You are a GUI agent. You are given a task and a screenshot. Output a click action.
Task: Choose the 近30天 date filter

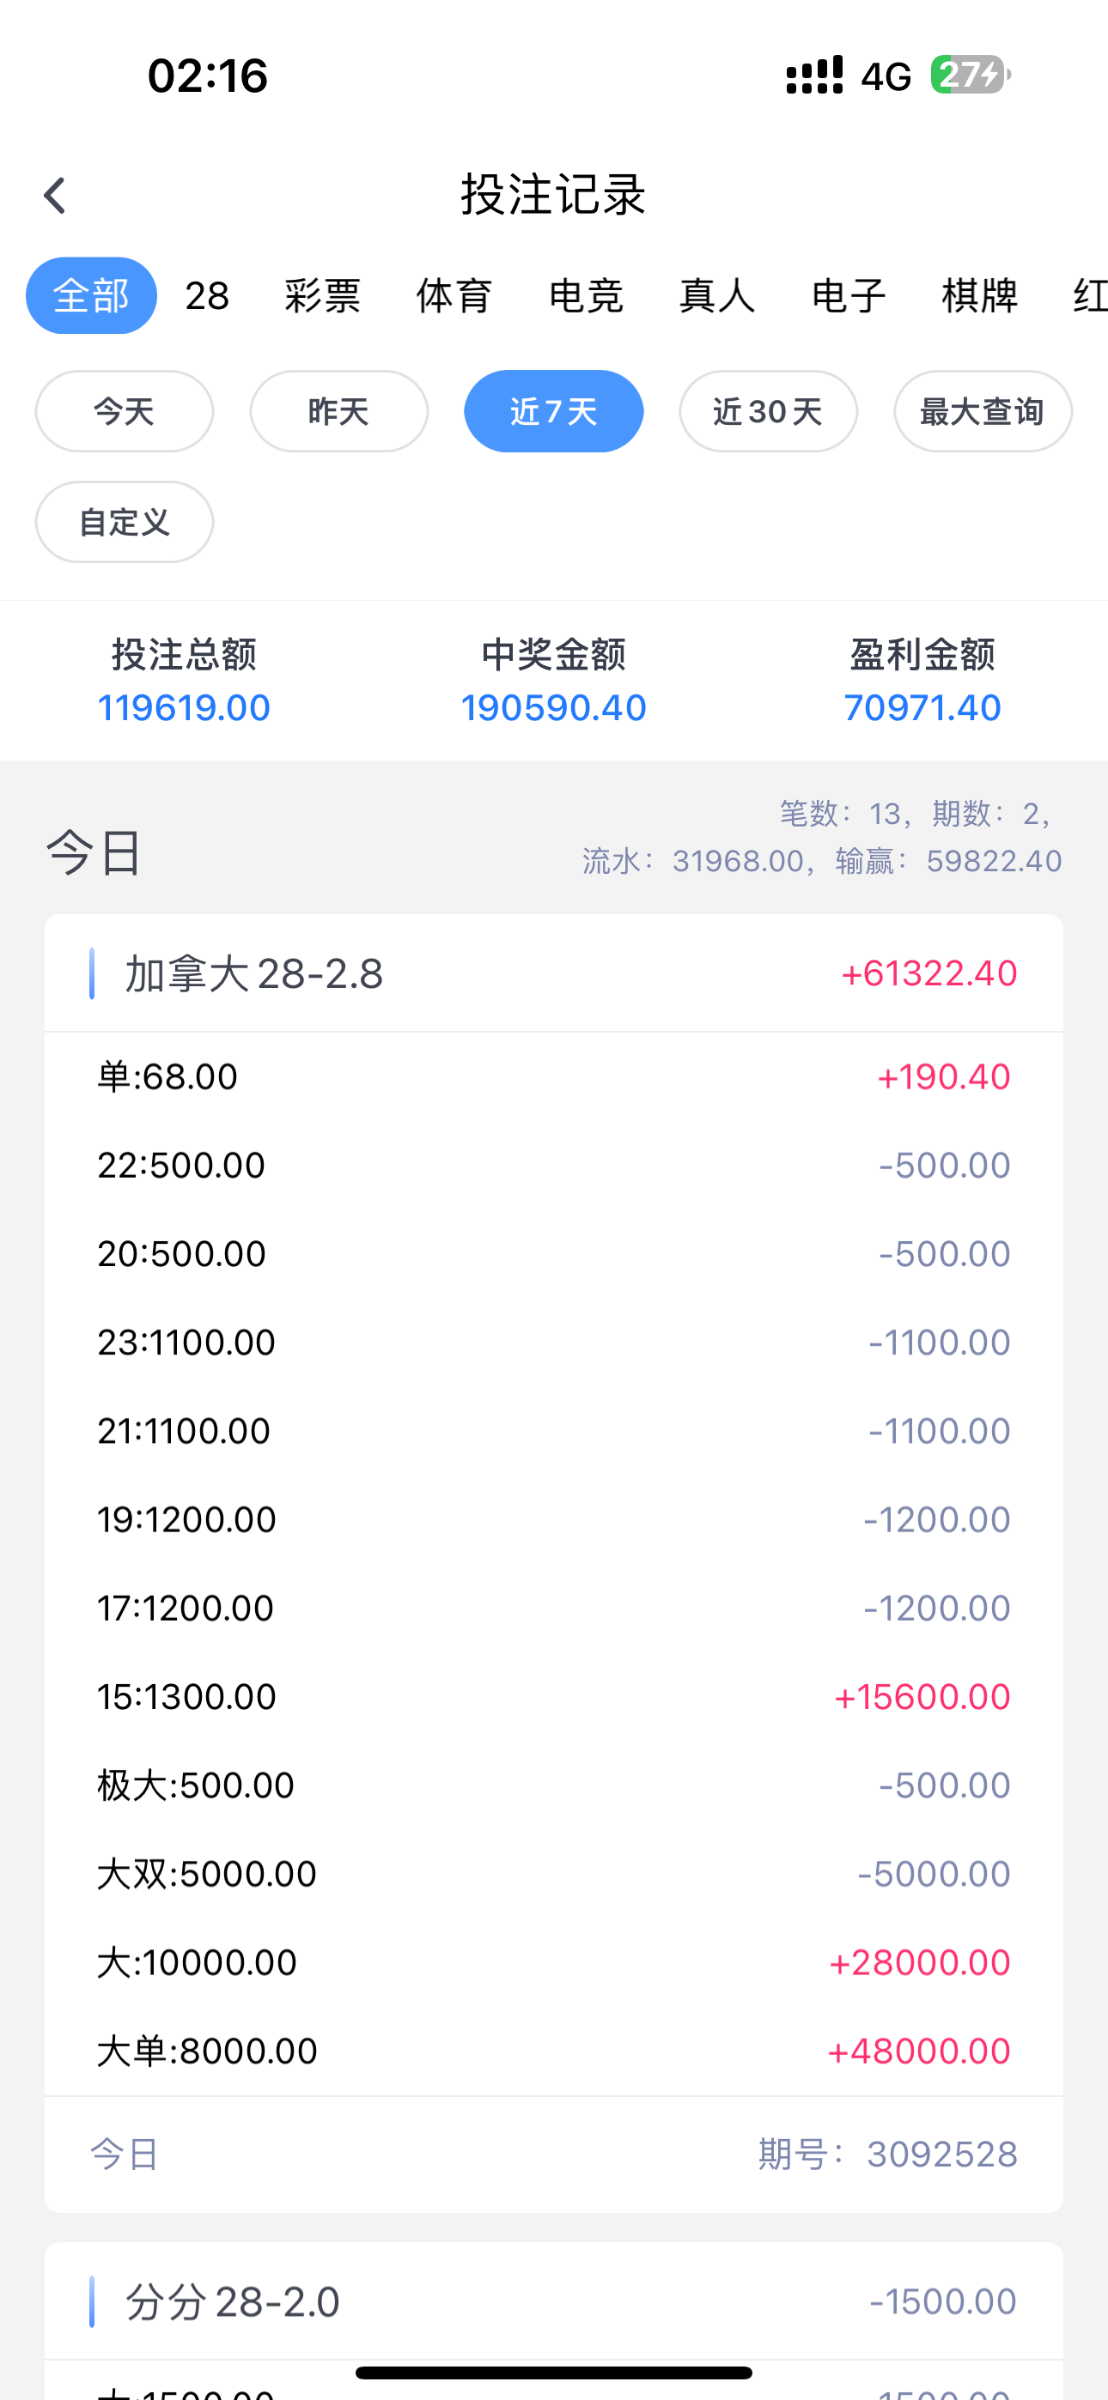(768, 411)
